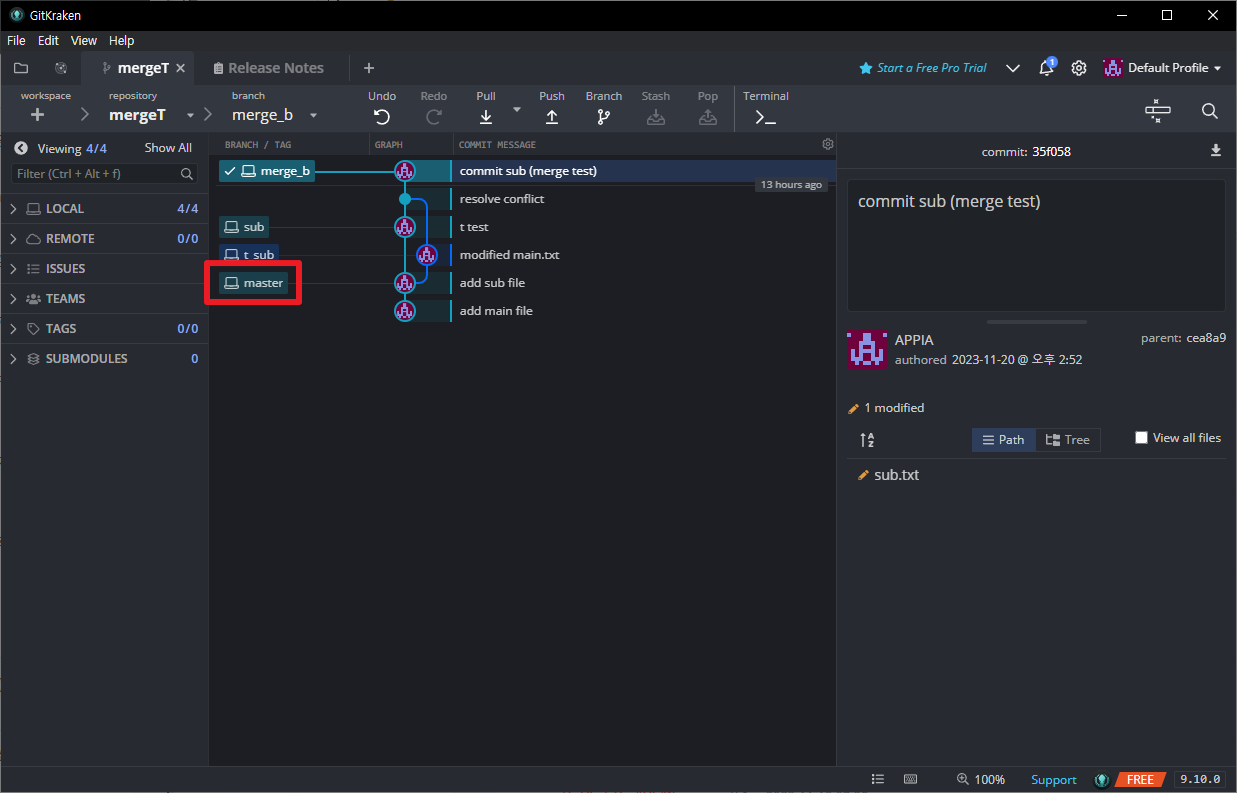Open the Terminal panel
1237x793 pixels.
click(765, 116)
